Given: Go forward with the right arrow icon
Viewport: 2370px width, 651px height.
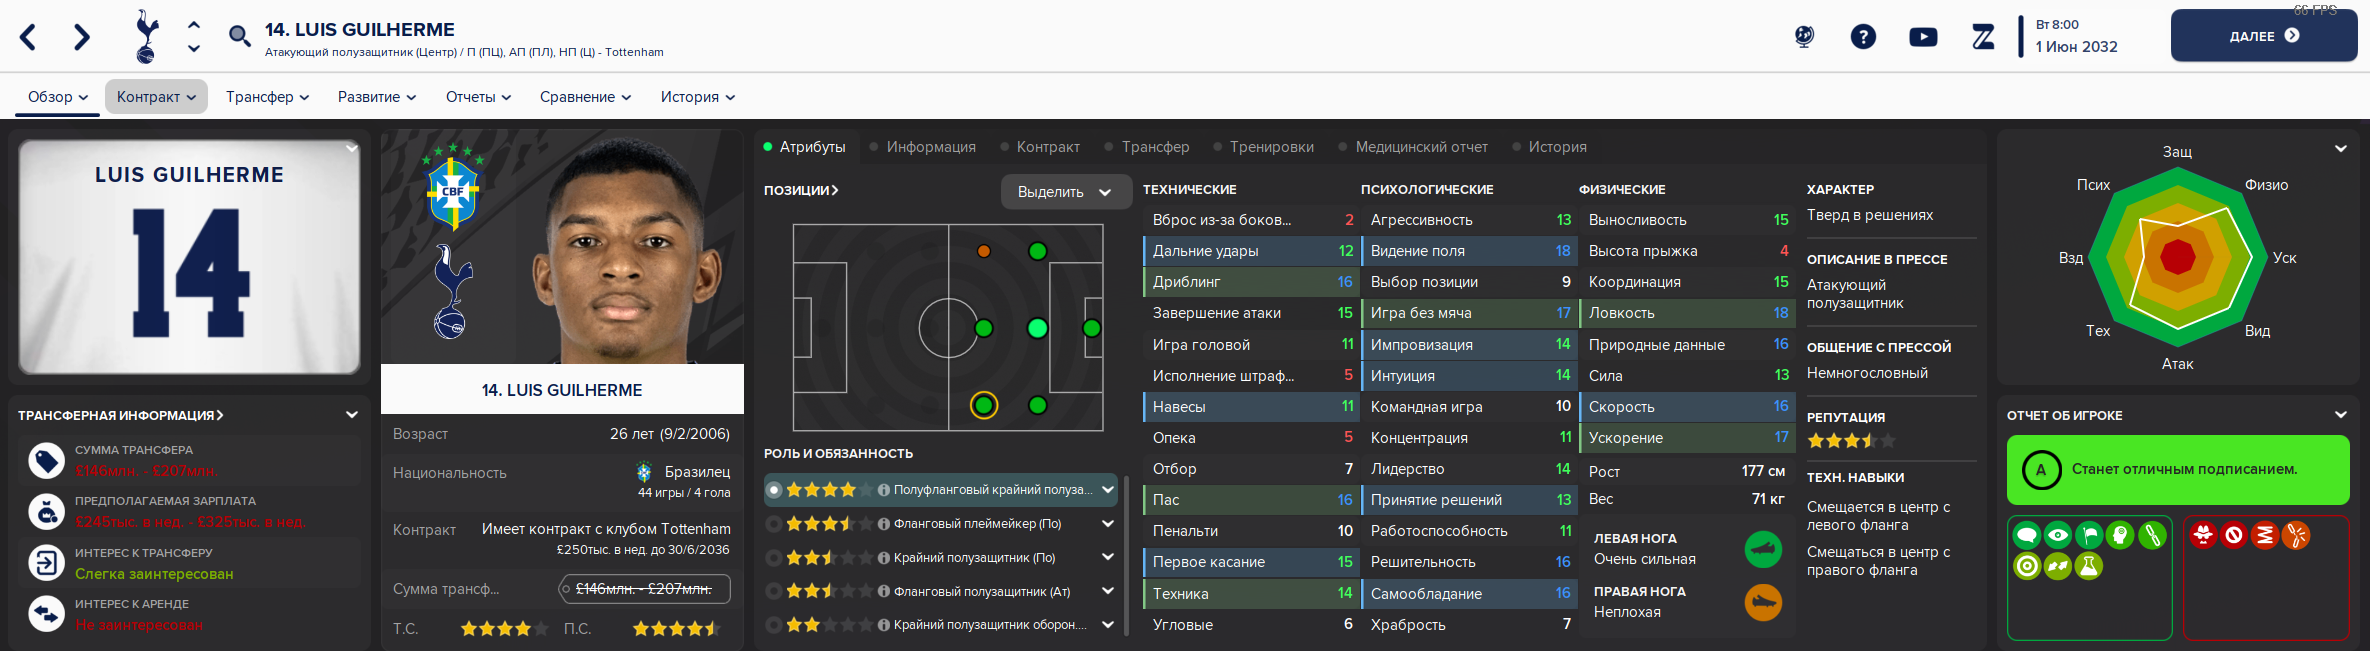Looking at the screenshot, I should point(82,37).
